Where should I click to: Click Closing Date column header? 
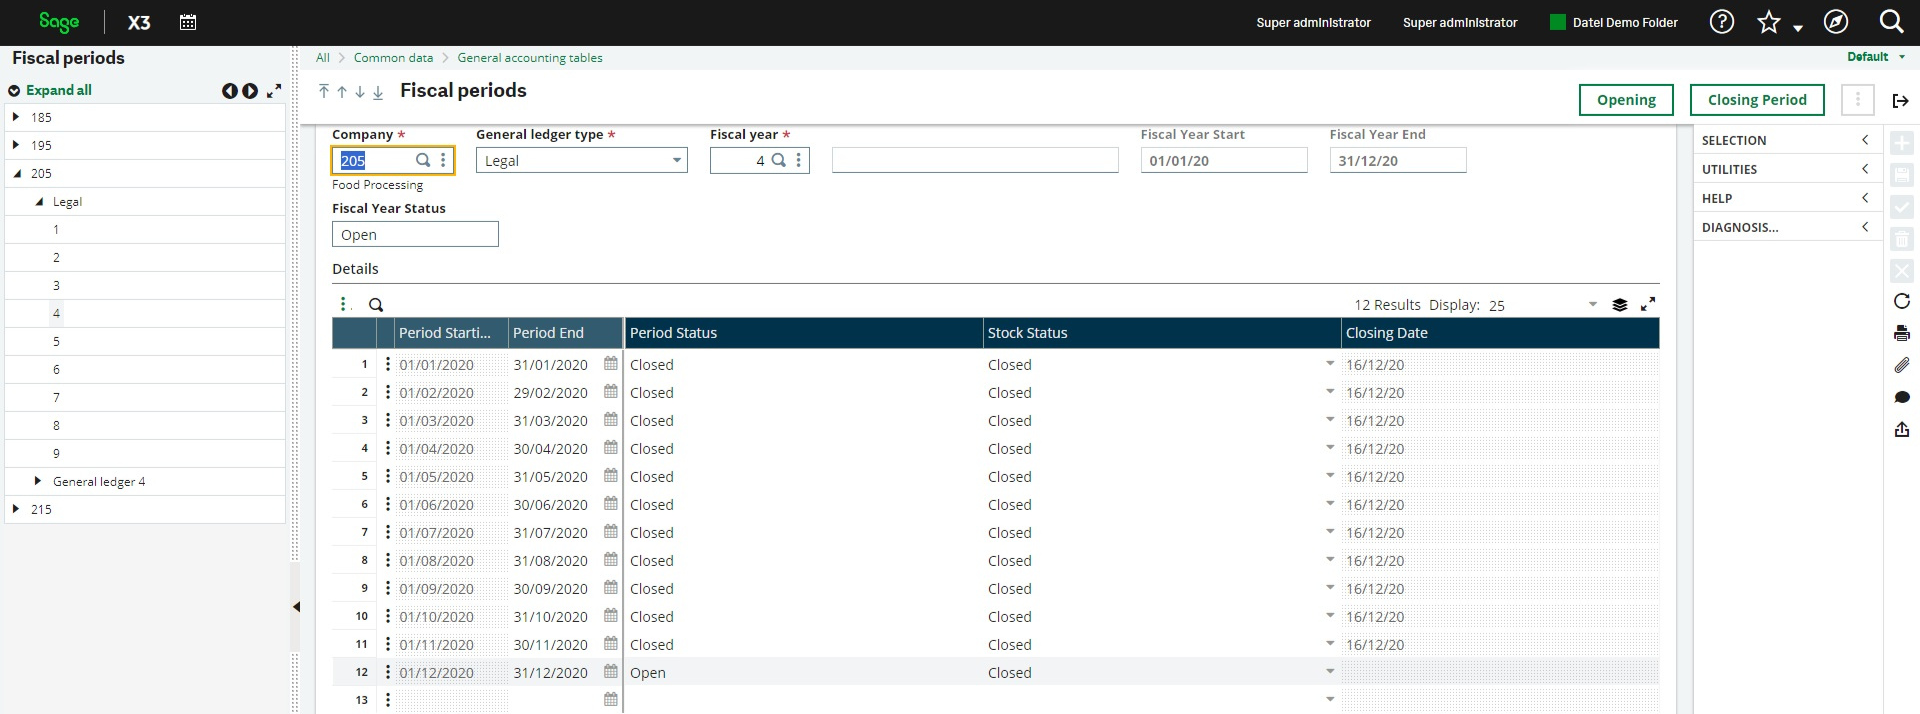[1500, 333]
